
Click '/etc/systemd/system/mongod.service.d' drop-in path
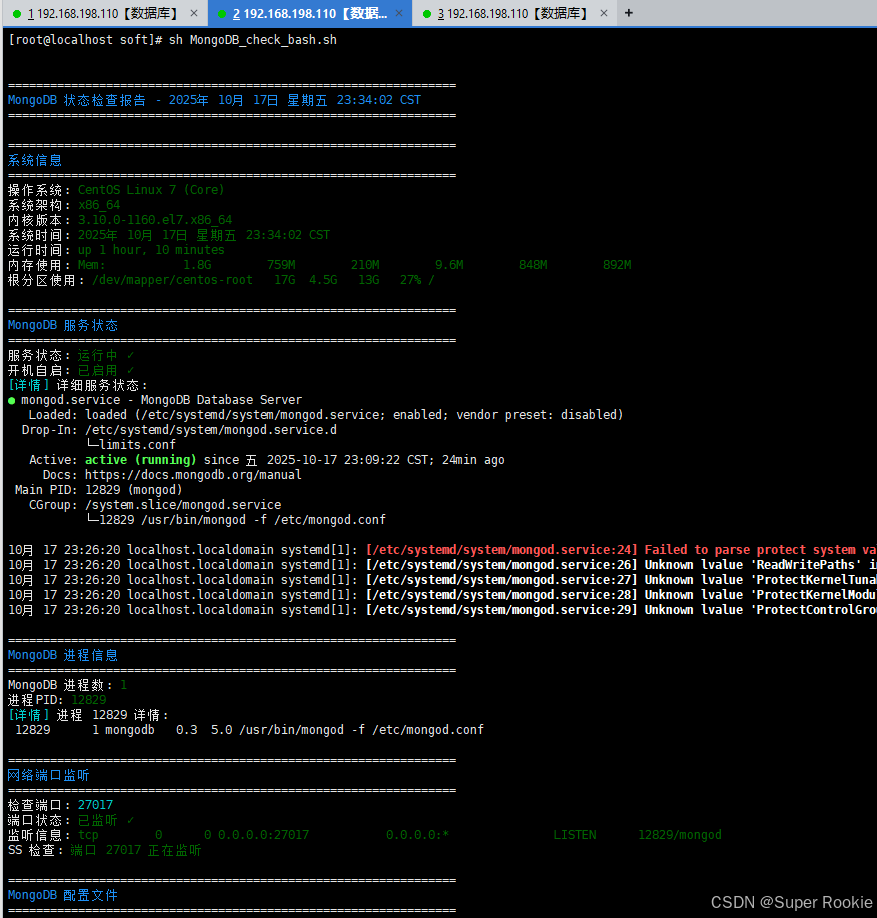click(x=211, y=430)
